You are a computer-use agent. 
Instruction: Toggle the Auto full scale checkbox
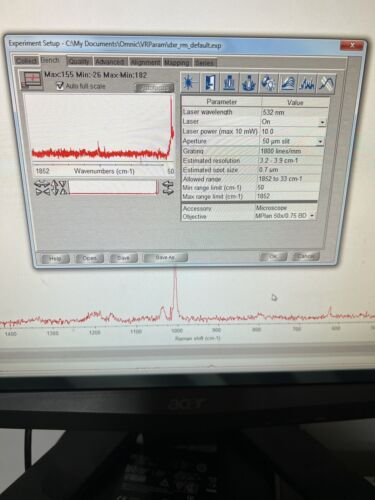(x=60, y=86)
